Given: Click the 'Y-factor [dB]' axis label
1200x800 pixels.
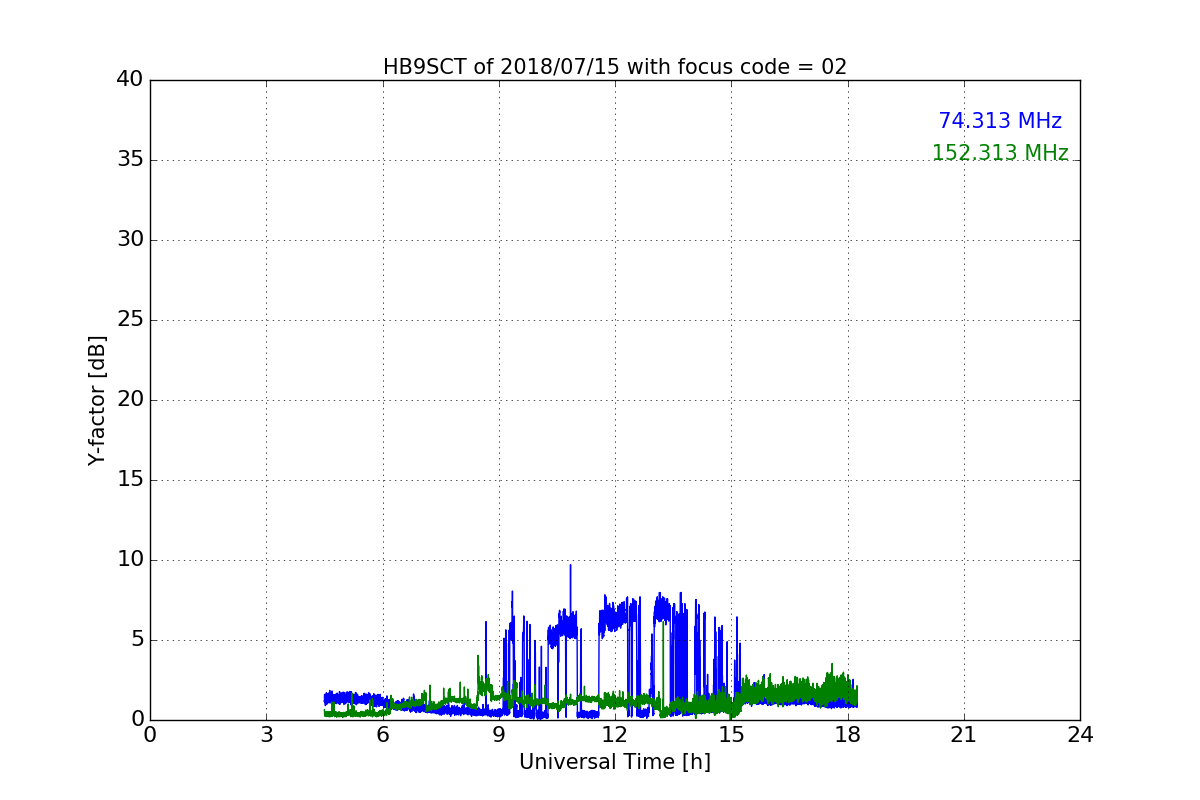Looking at the screenshot, I should tap(97, 400).
